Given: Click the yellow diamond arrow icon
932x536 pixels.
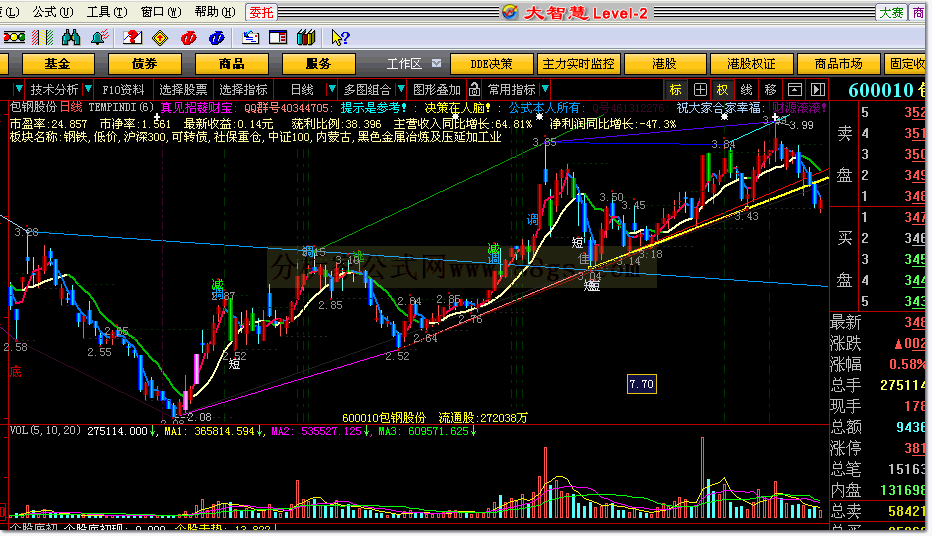Looking at the screenshot, I should point(160,38).
